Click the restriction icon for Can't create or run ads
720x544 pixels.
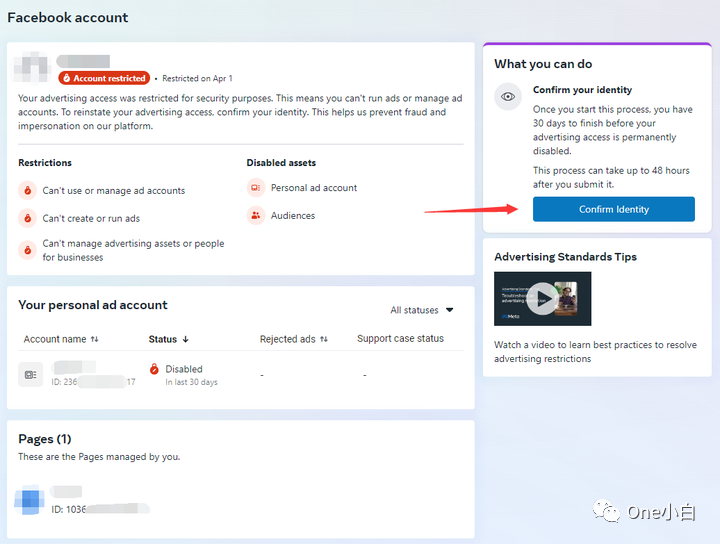pyautogui.click(x=28, y=218)
